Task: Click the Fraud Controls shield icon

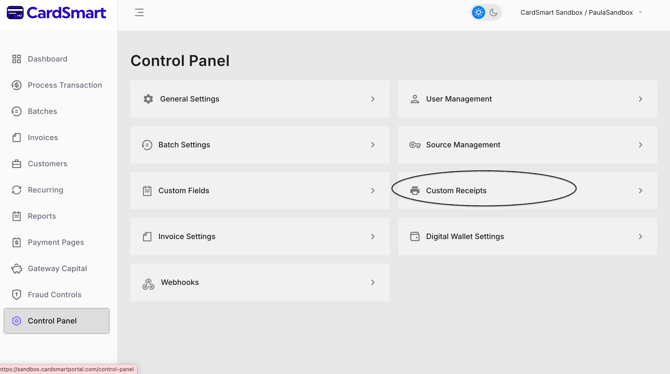Action: point(16,294)
